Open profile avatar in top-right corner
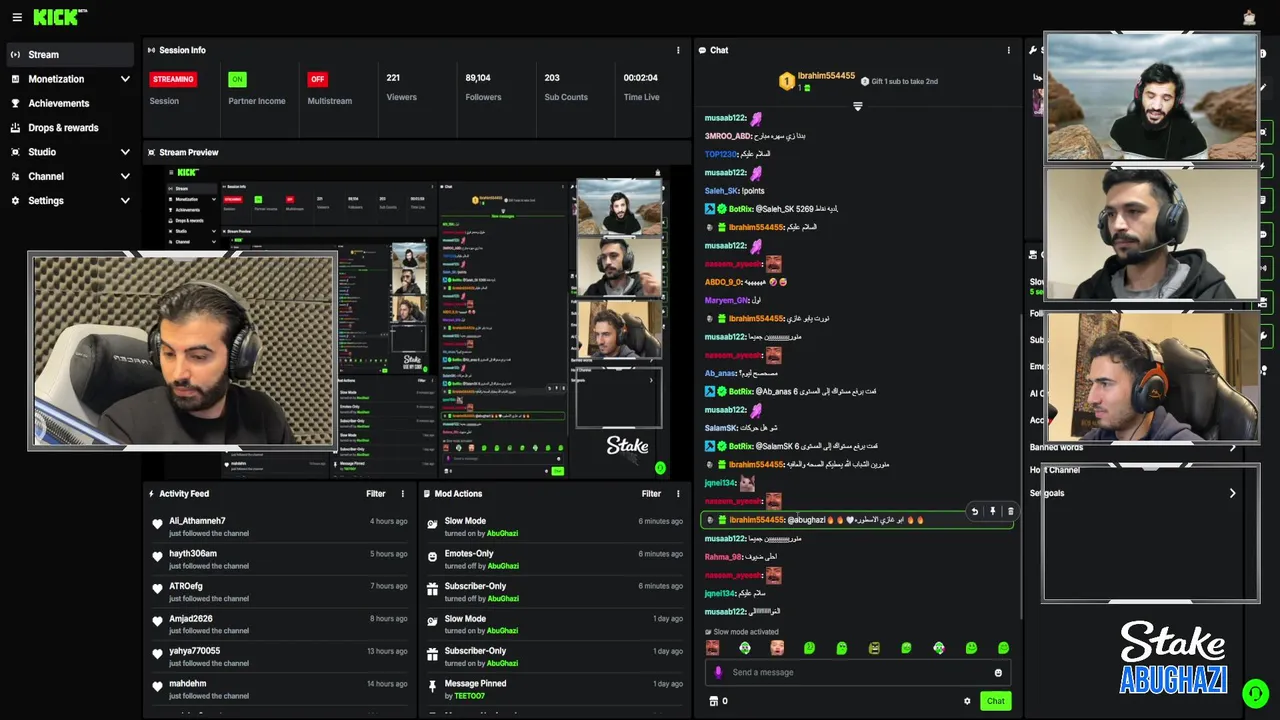 pyautogui.click(x=1249, y=17)
